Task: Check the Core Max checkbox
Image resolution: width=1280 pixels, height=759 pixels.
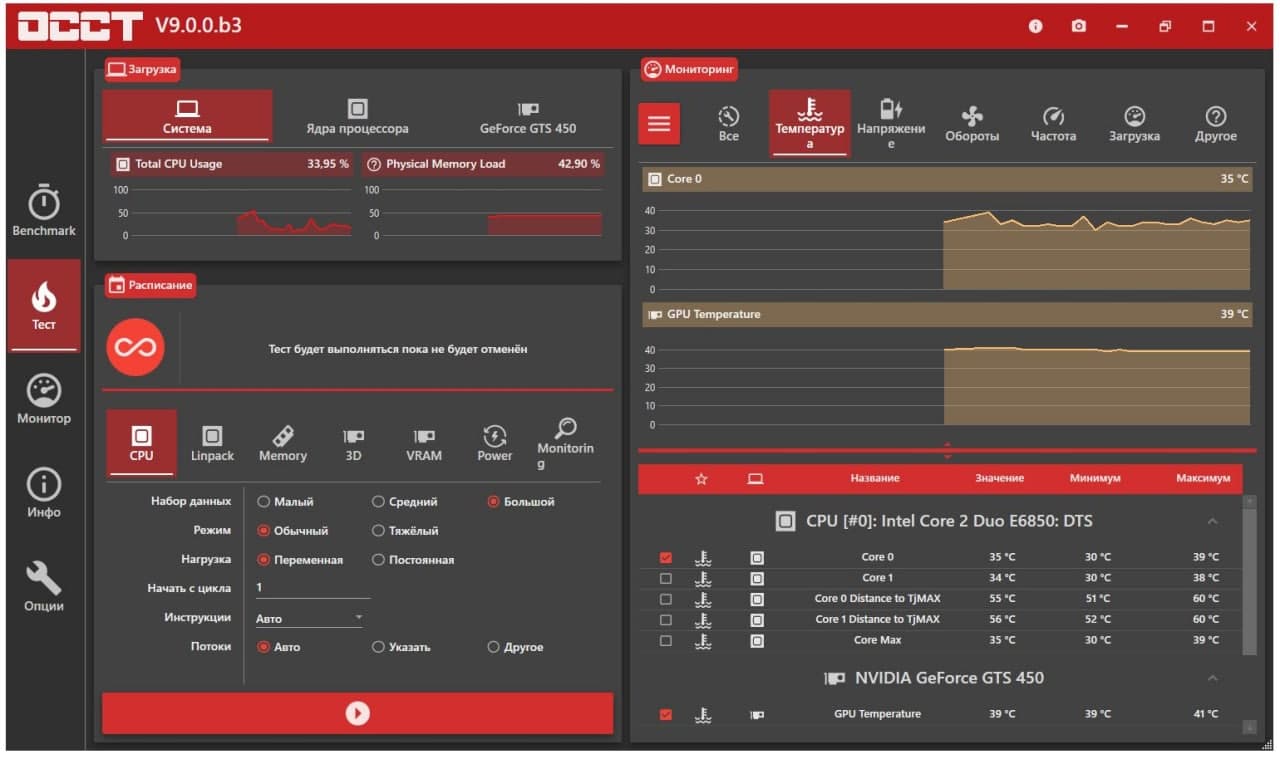Action: [666, 641]
